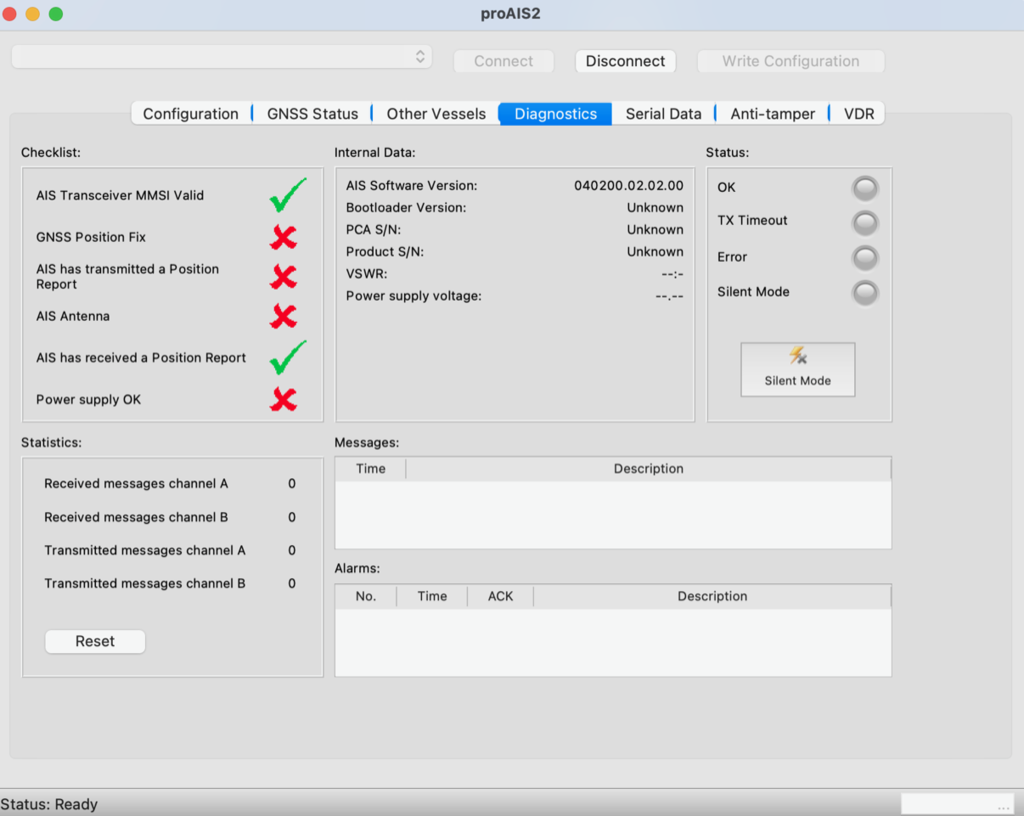The width and height of the screenshot is (1024, 816).
Task: Click the Write Configuration button
Action: 790,61
